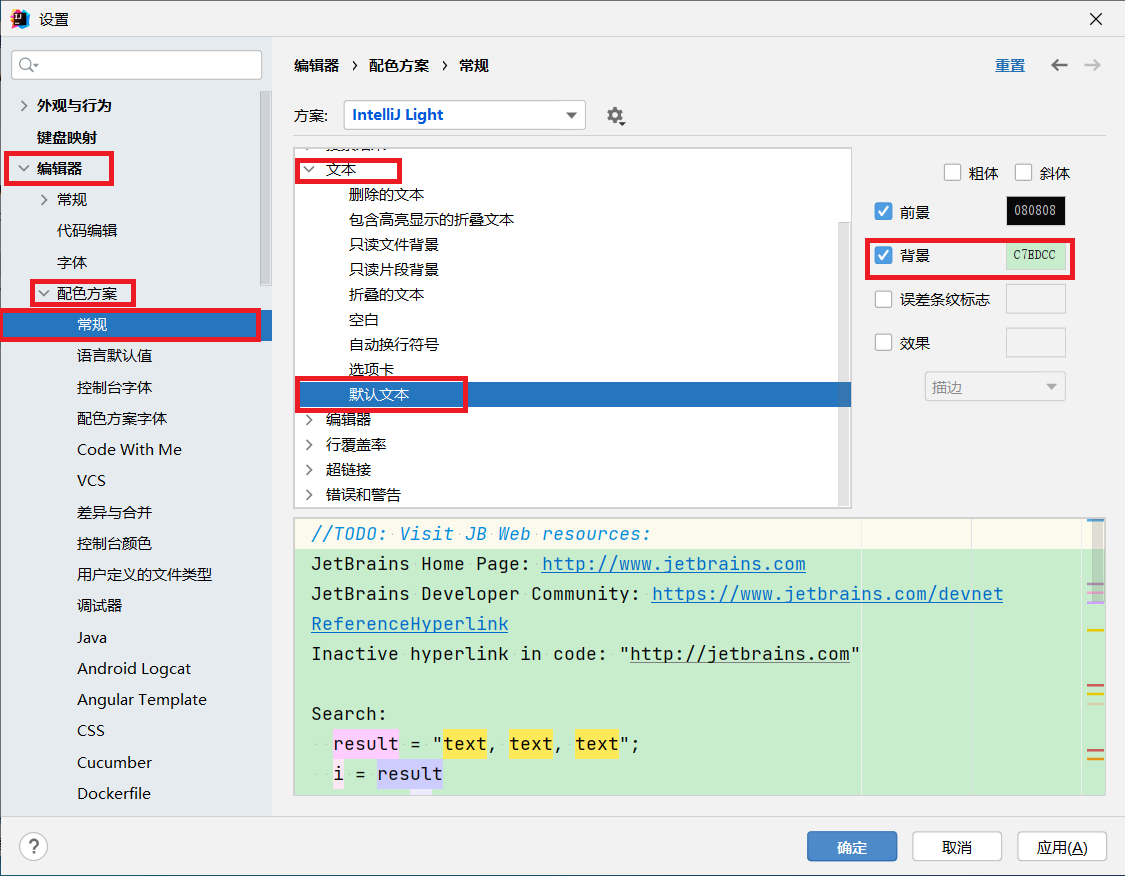Click the 误差条纹标志 empty color swatch

(x=1035, y=298)
